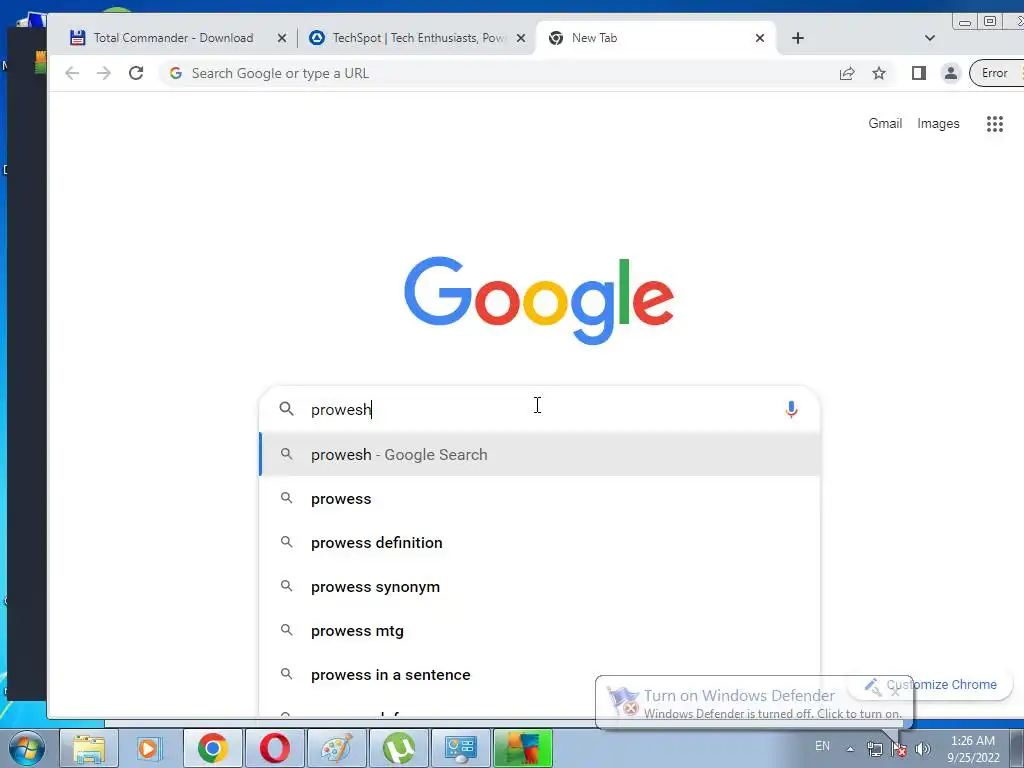The width and height of the screenshot is (1024, 768).
Task: Close the TechSpot tab
Action: pyautogui.click(x=520, y=38)
